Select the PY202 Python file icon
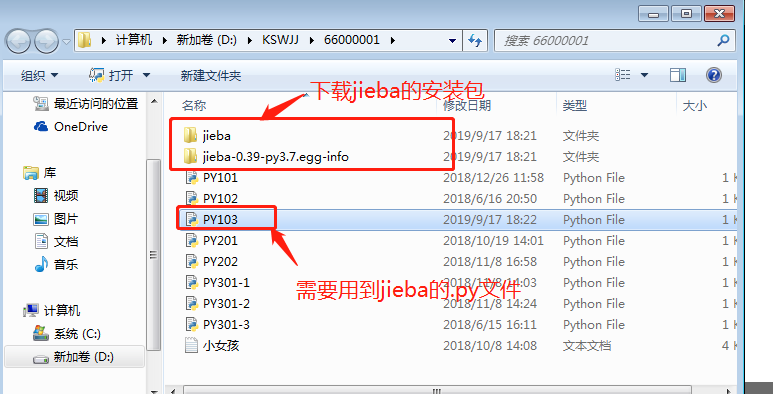The width and height of the screenshot is (773, 394). coord(191,261)
